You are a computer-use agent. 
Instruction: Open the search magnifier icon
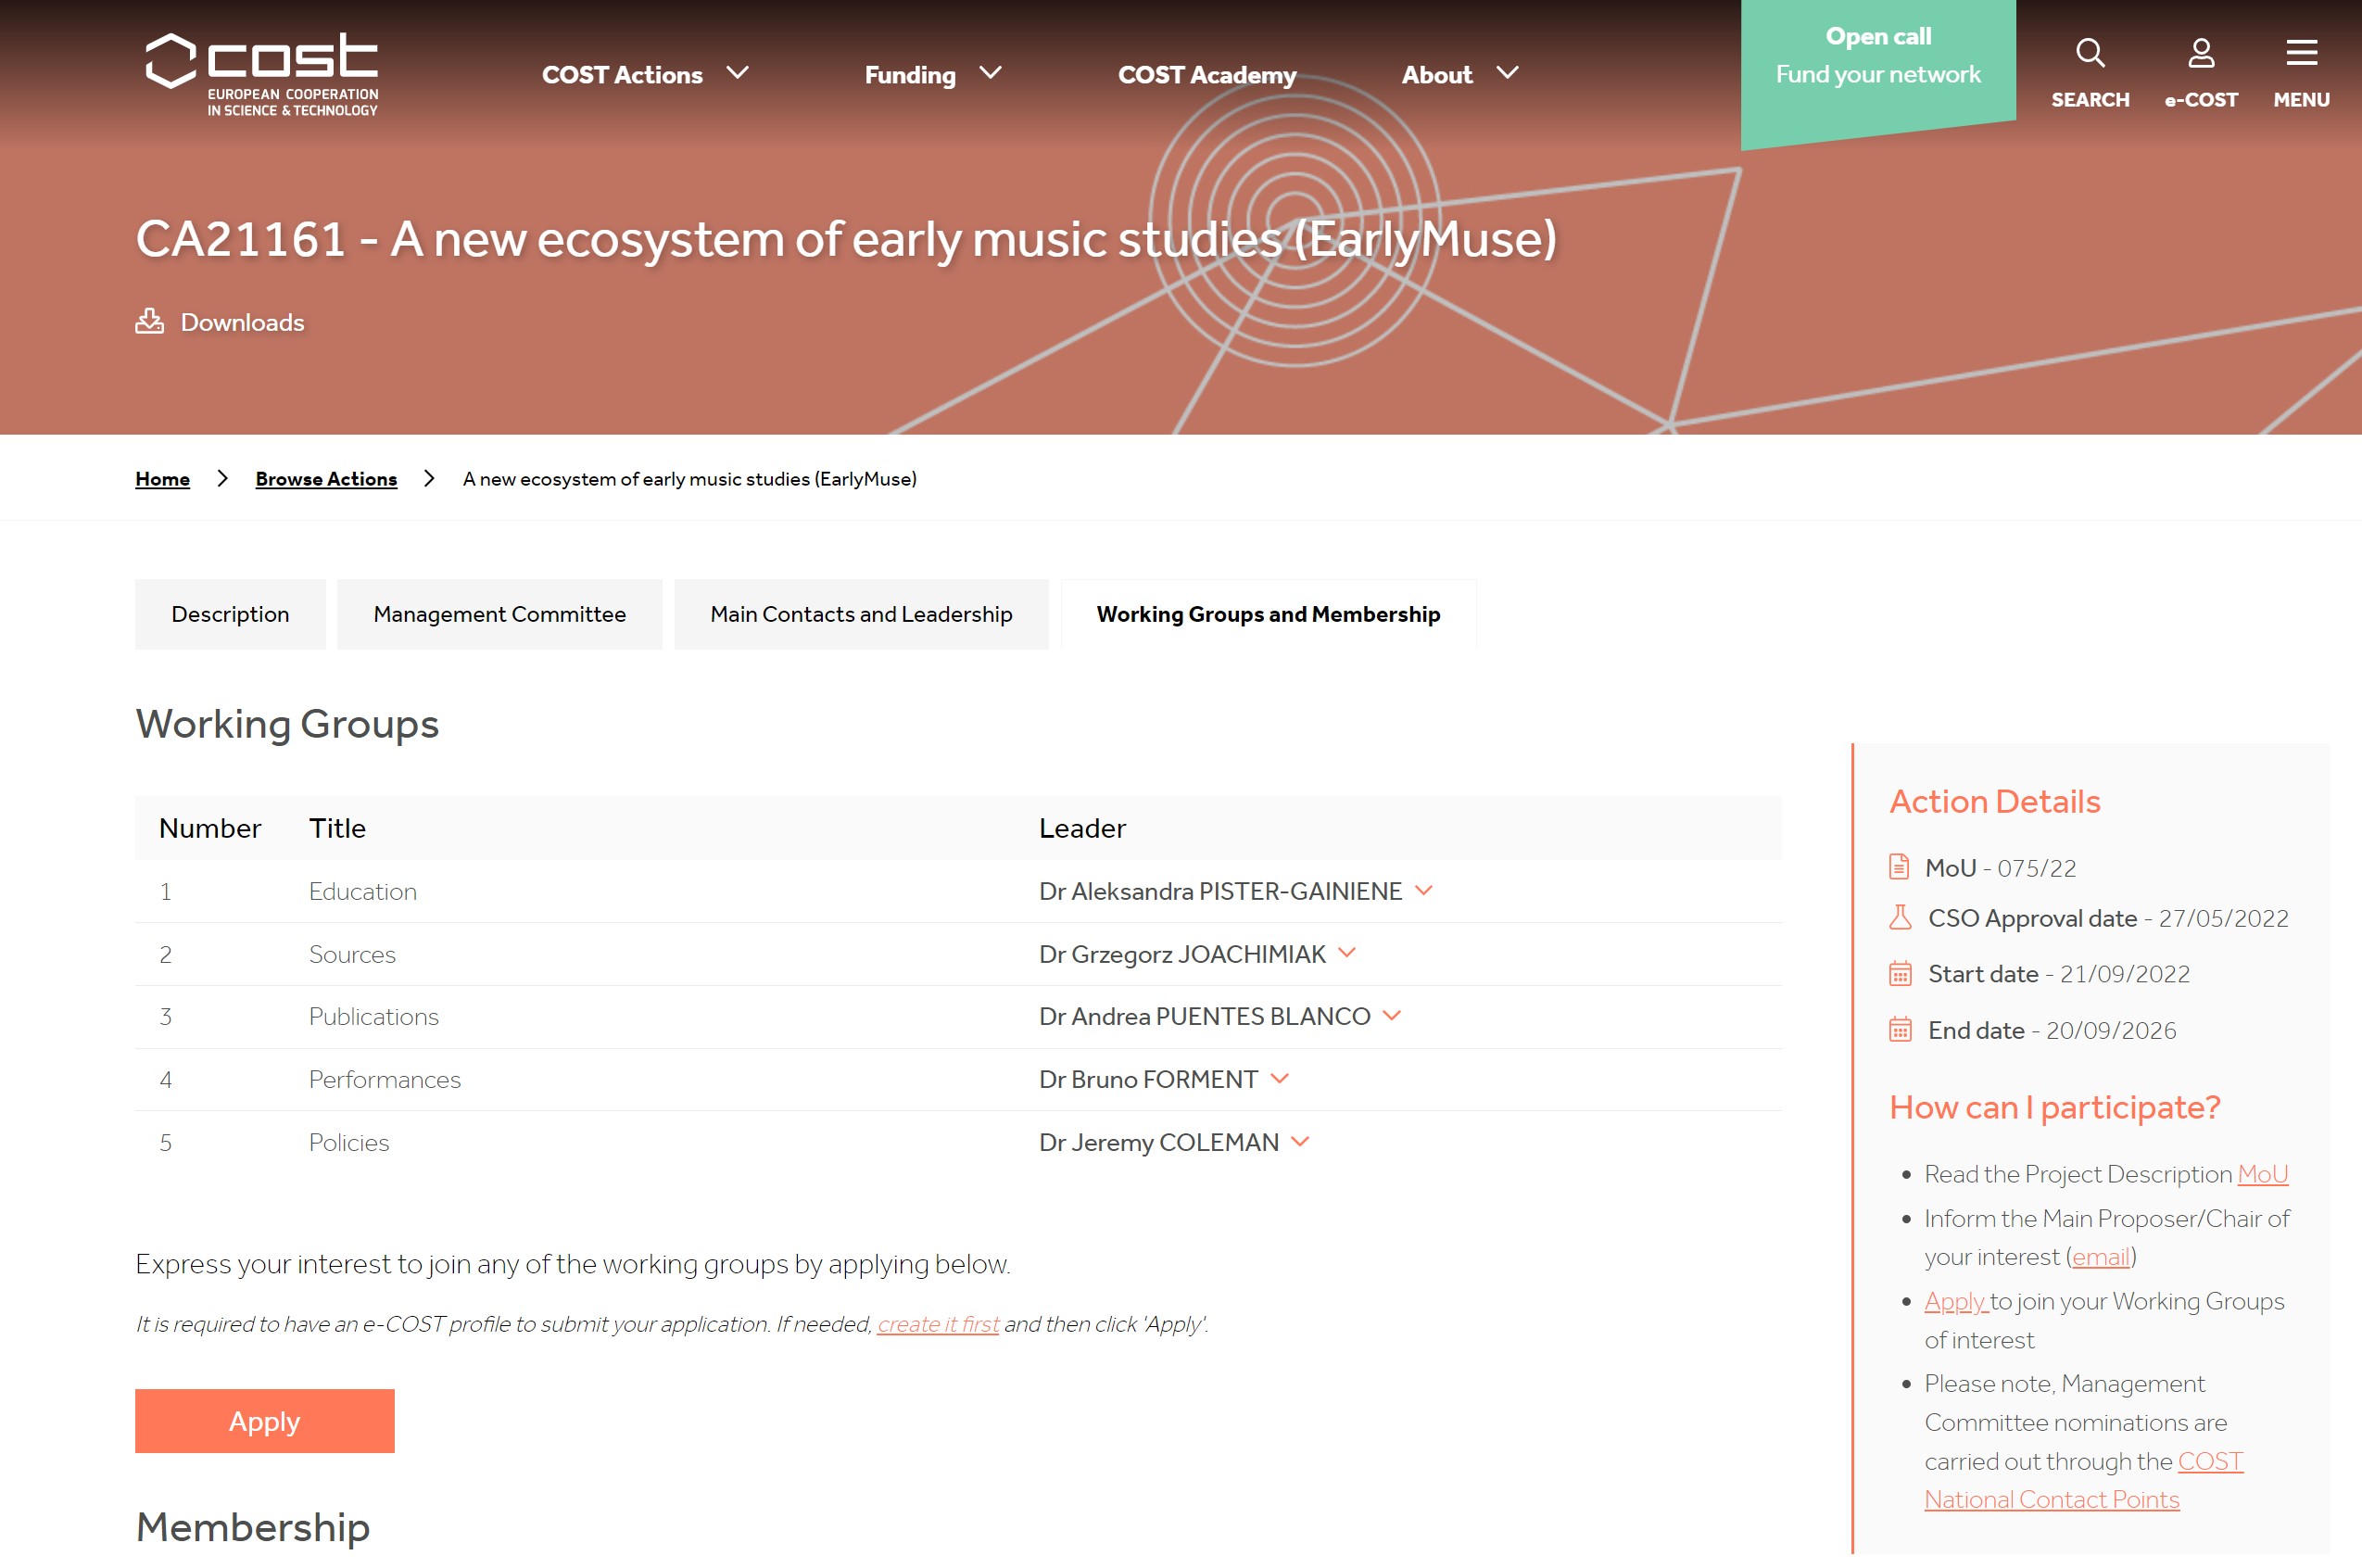[2090, 52]
